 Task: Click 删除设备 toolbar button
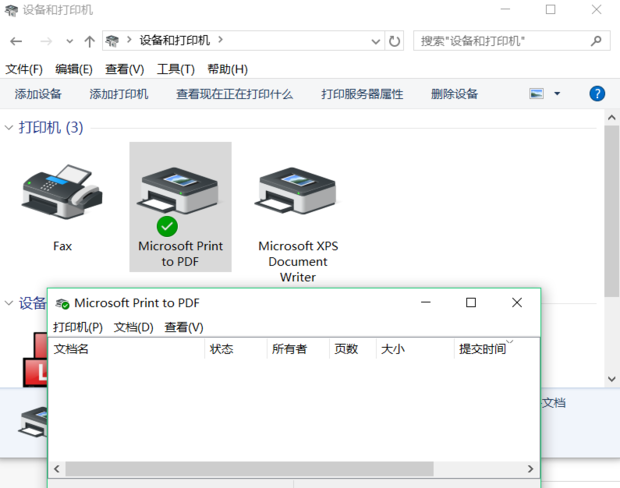pyautogui.click(x=454, y=94)
